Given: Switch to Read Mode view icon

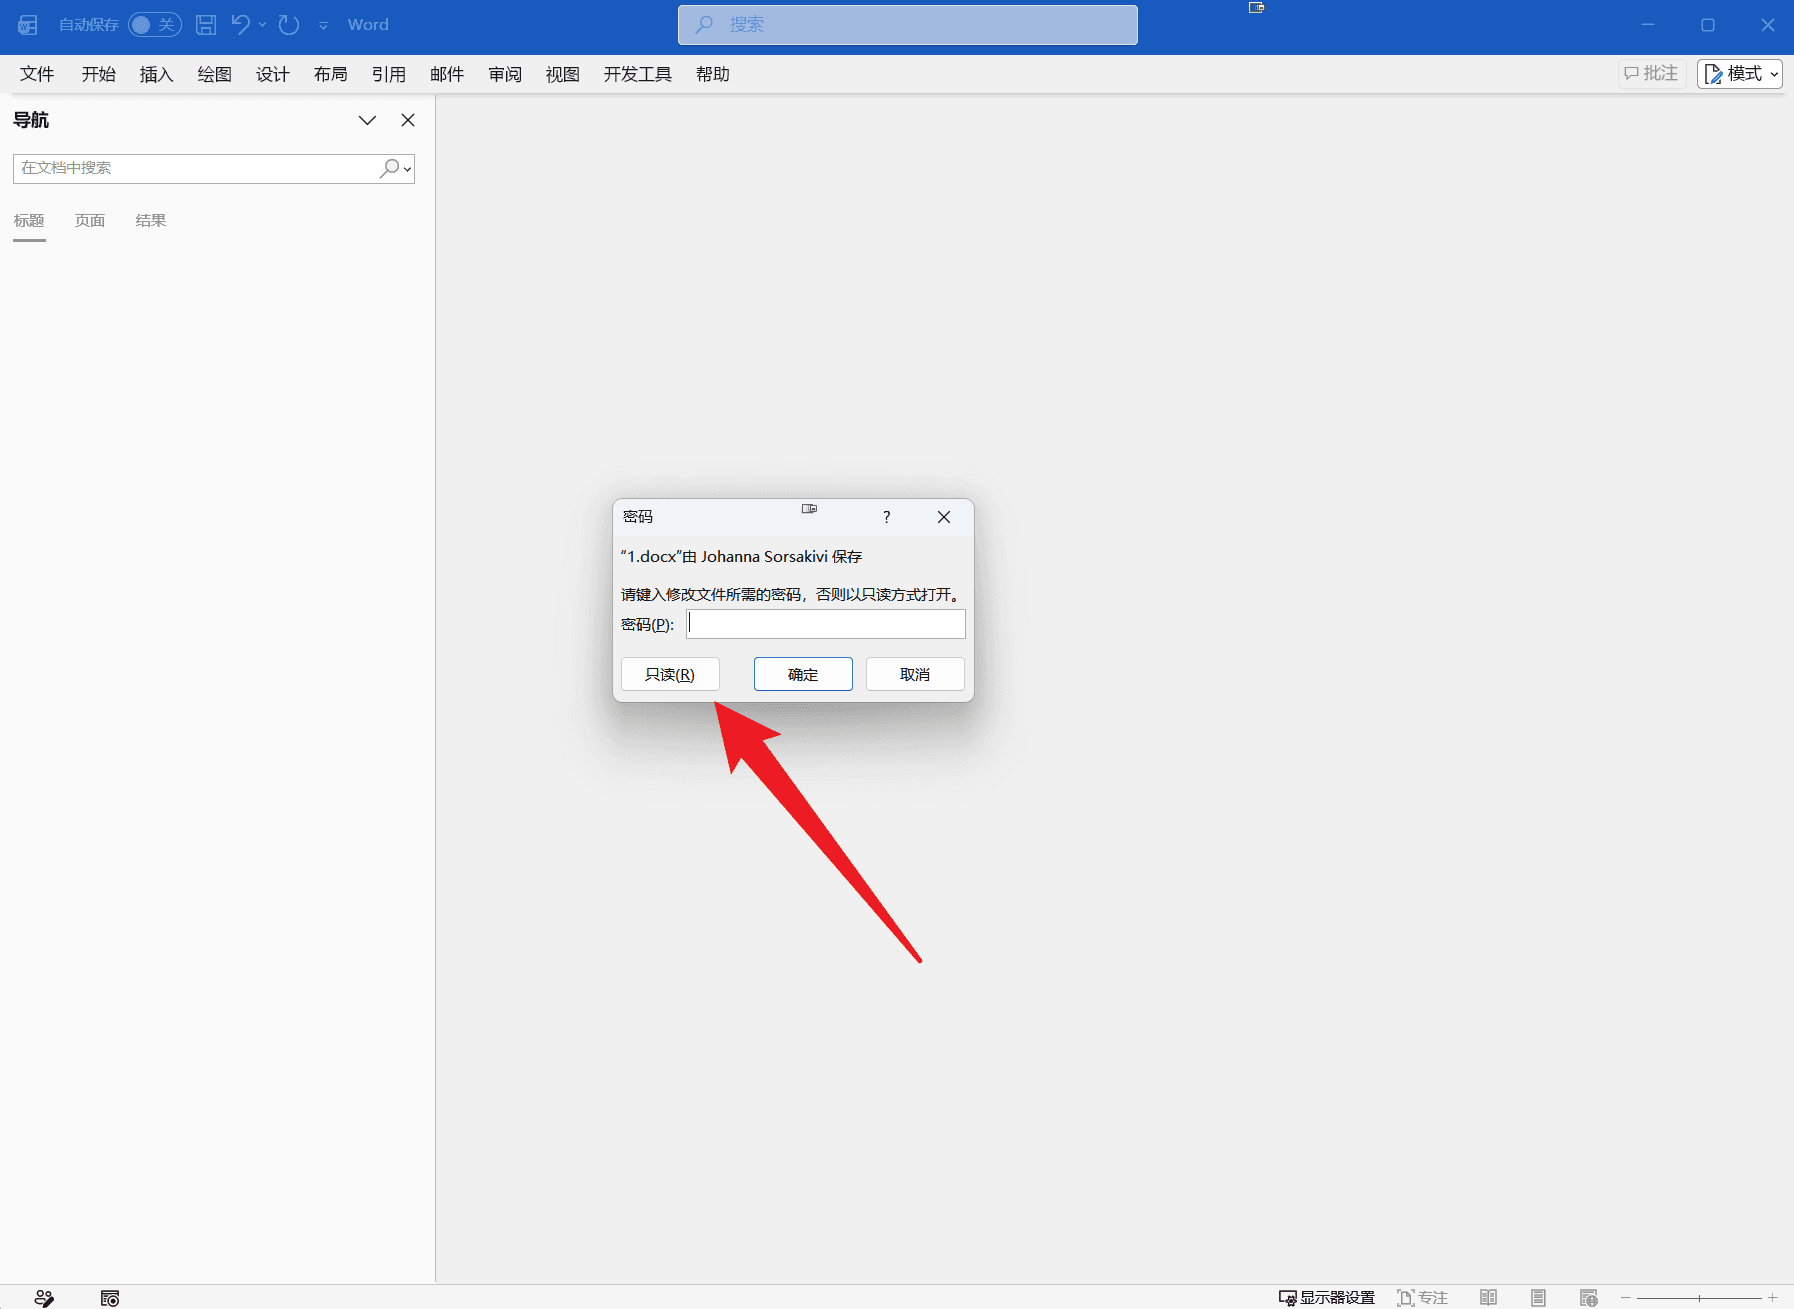Looking at the screenshot, I should click(x=1488, y=1298).
